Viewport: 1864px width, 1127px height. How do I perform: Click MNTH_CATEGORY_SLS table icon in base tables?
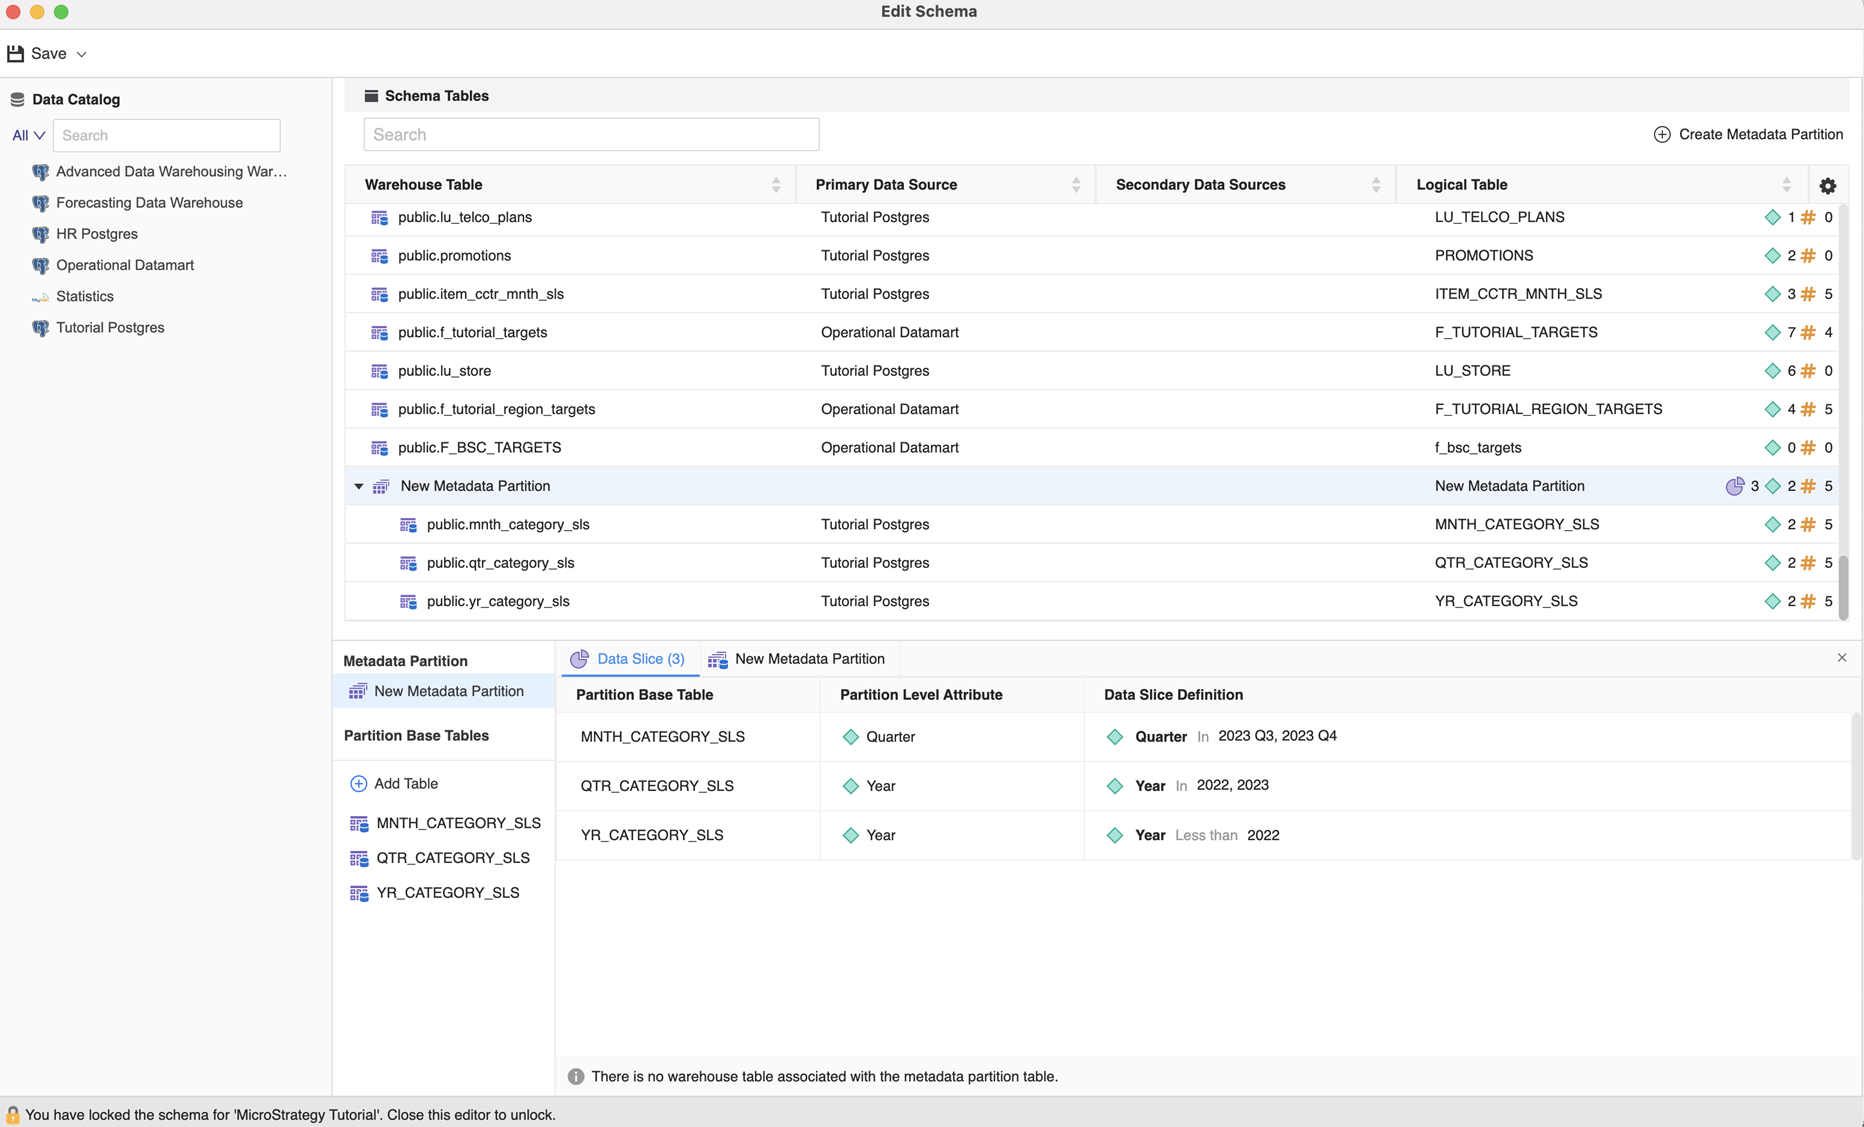[359, 823]
